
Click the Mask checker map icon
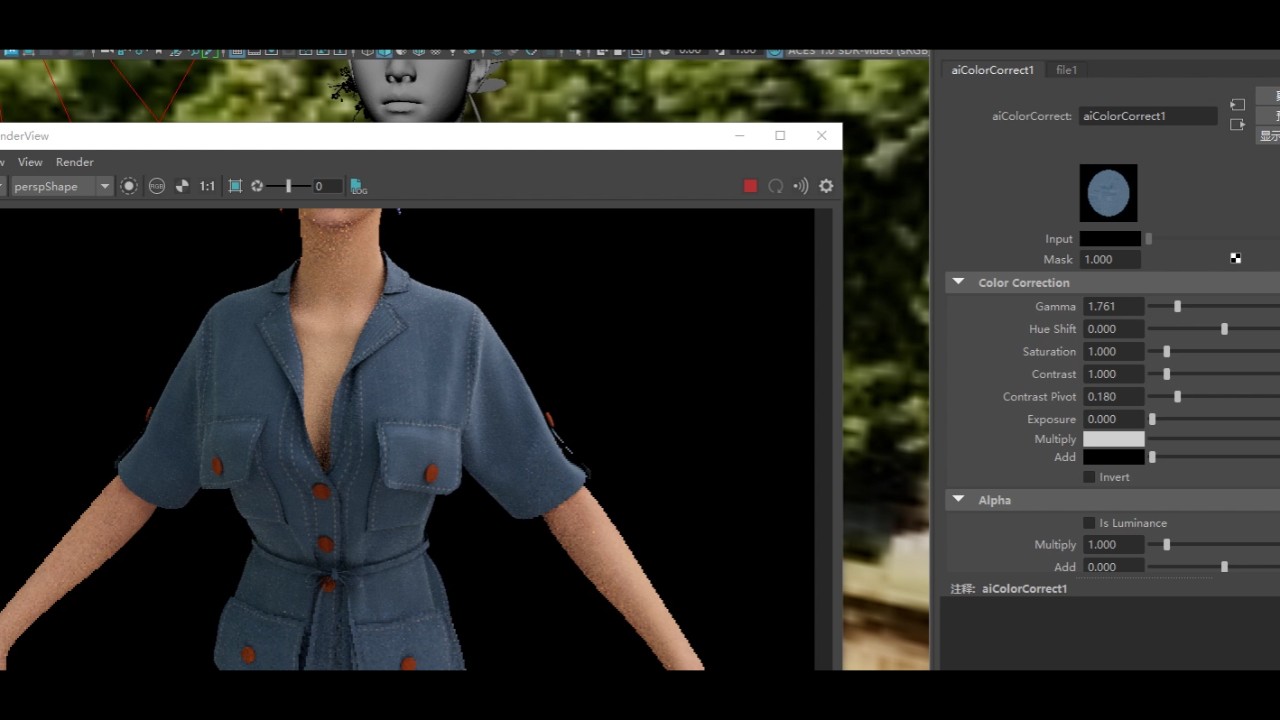1236,259
